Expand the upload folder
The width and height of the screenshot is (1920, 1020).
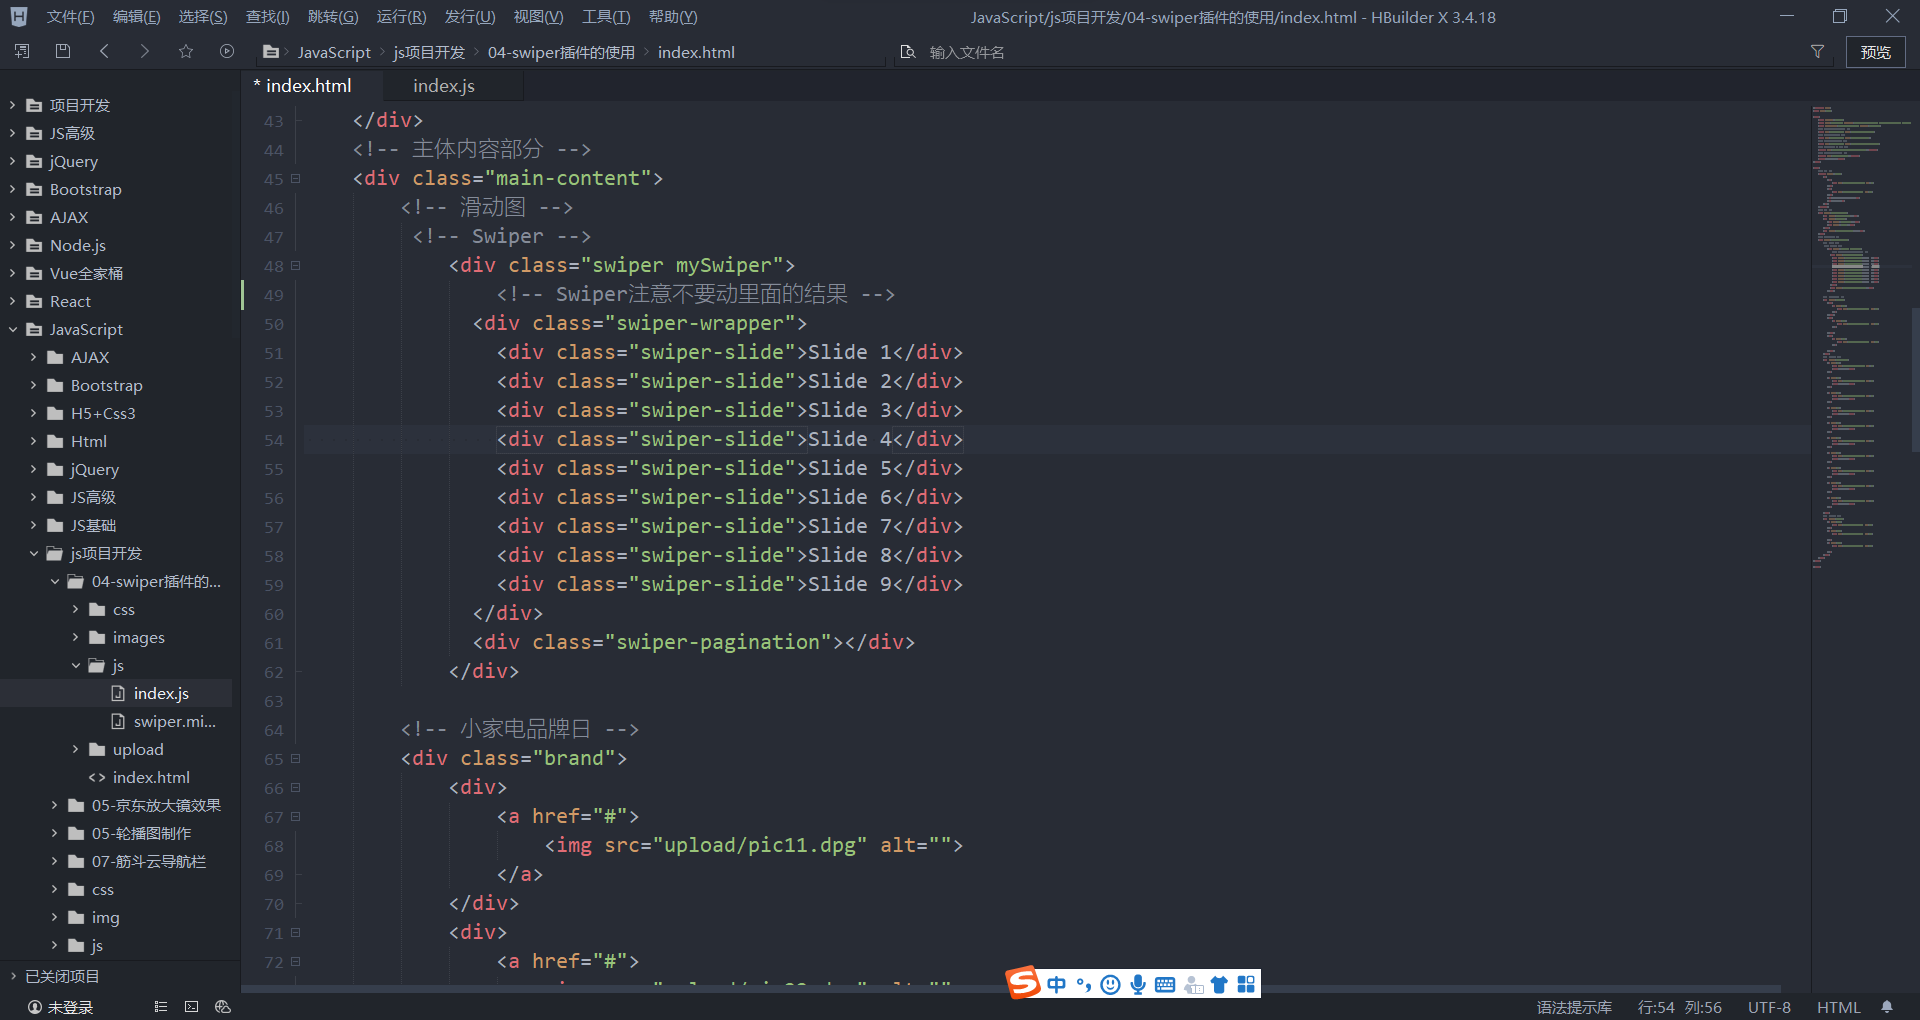pyautogui.click(x=75, y=749)
